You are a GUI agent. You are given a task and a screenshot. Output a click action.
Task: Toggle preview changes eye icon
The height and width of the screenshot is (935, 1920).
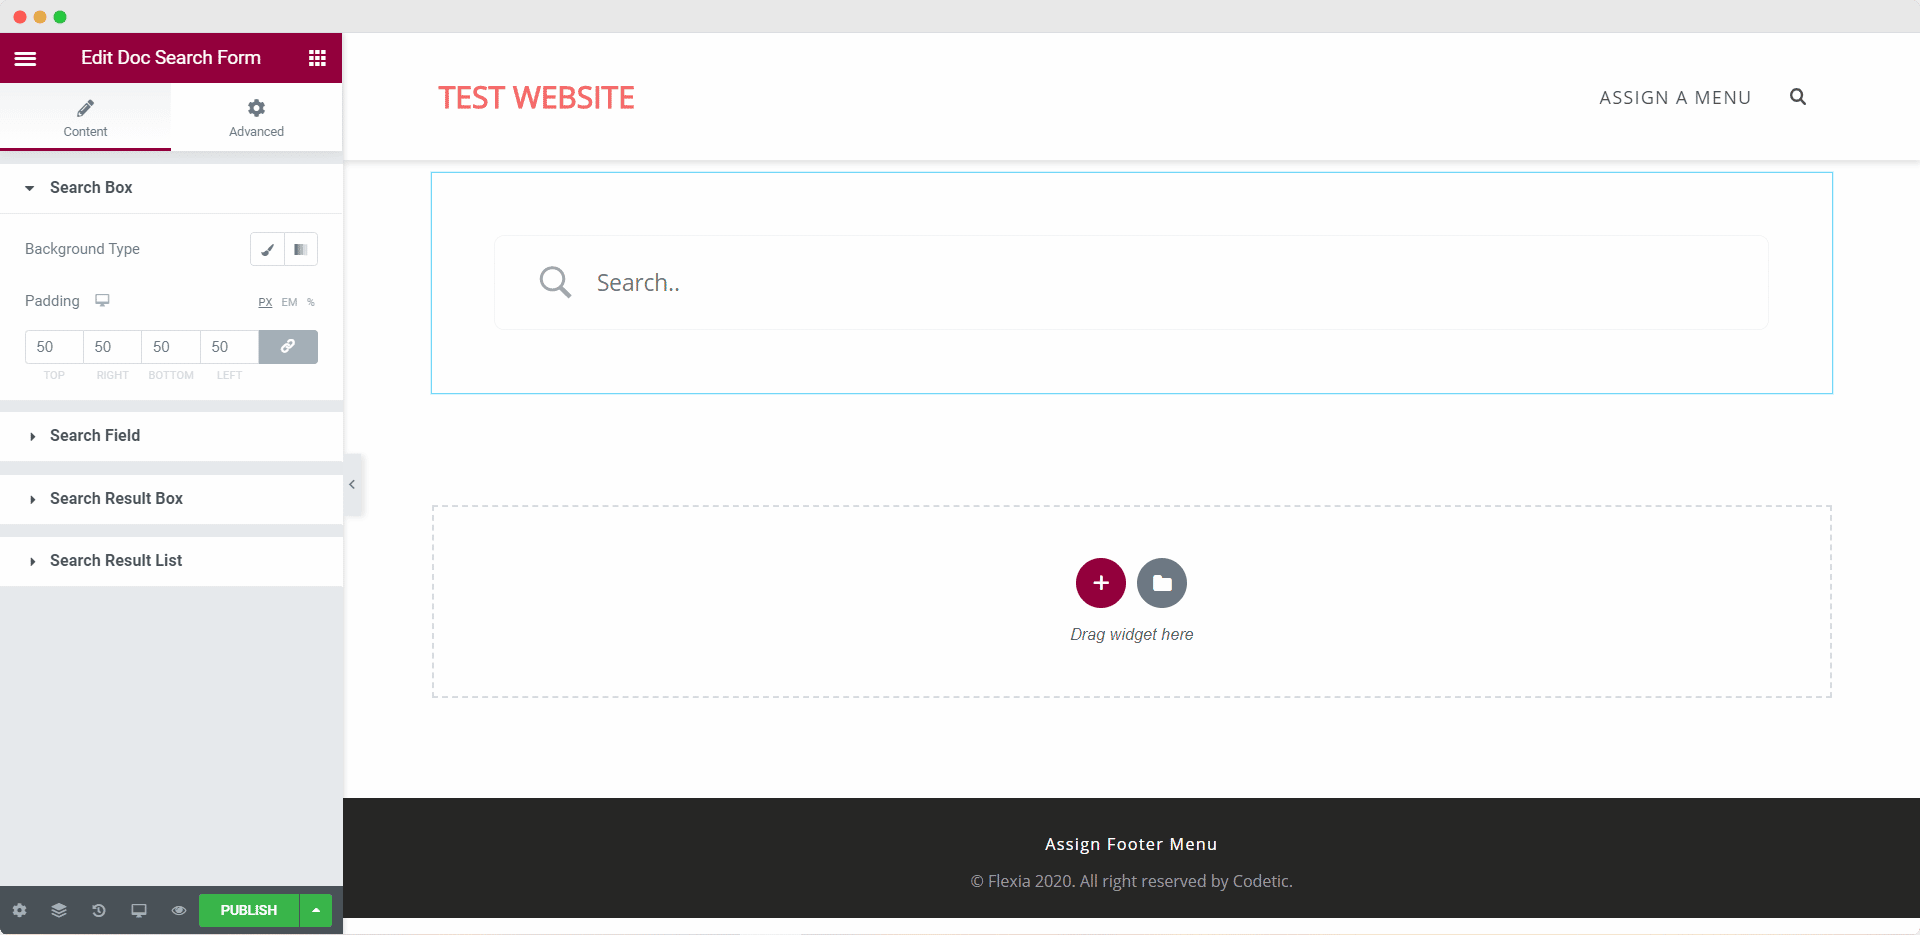click(179, 910)
